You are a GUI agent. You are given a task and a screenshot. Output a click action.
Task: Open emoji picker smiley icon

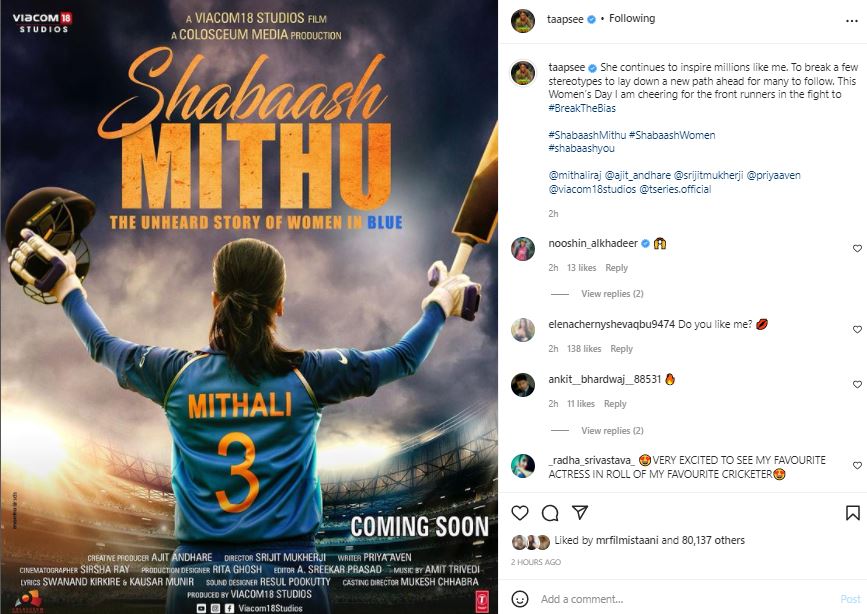(x=520, y=599)
